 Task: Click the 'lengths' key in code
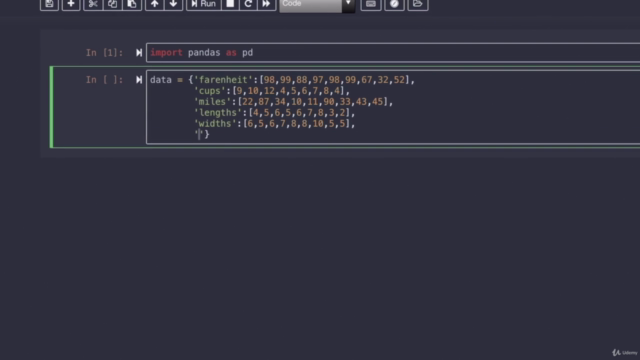[218, 113]
